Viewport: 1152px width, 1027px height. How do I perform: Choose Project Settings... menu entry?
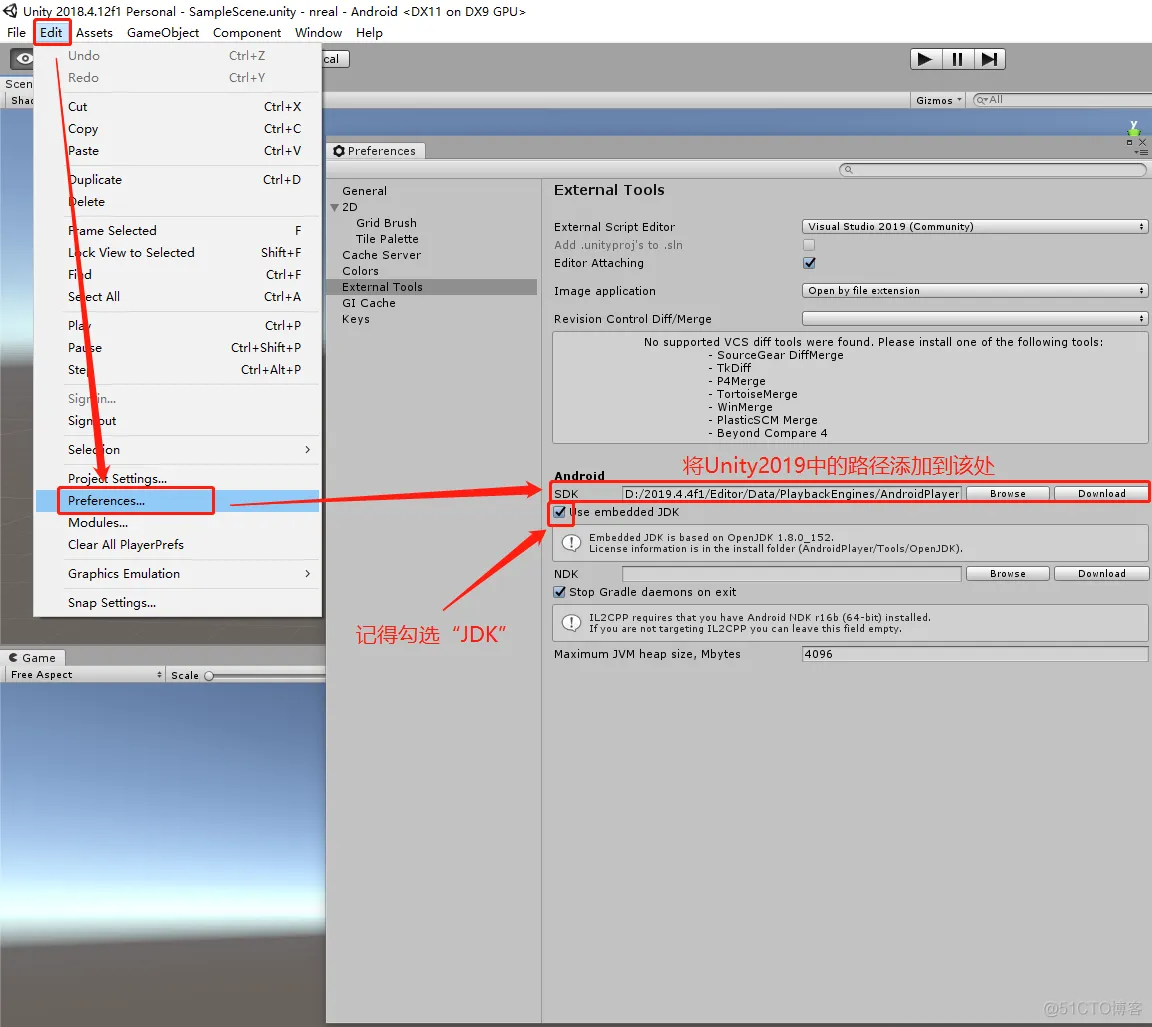(x=177, y=479)
